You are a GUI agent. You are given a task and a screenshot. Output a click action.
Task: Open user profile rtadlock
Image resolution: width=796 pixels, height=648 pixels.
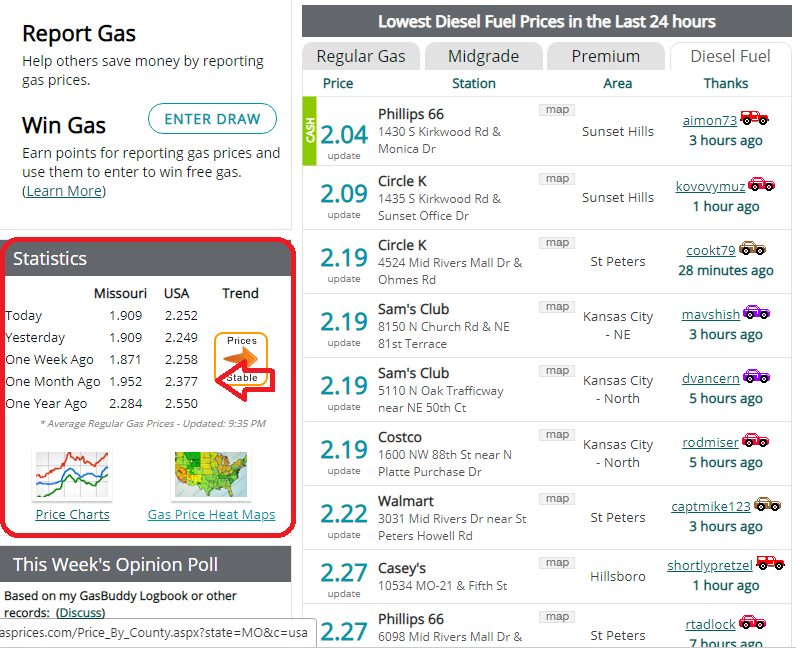pyautogui.click(x=710, y=624)
